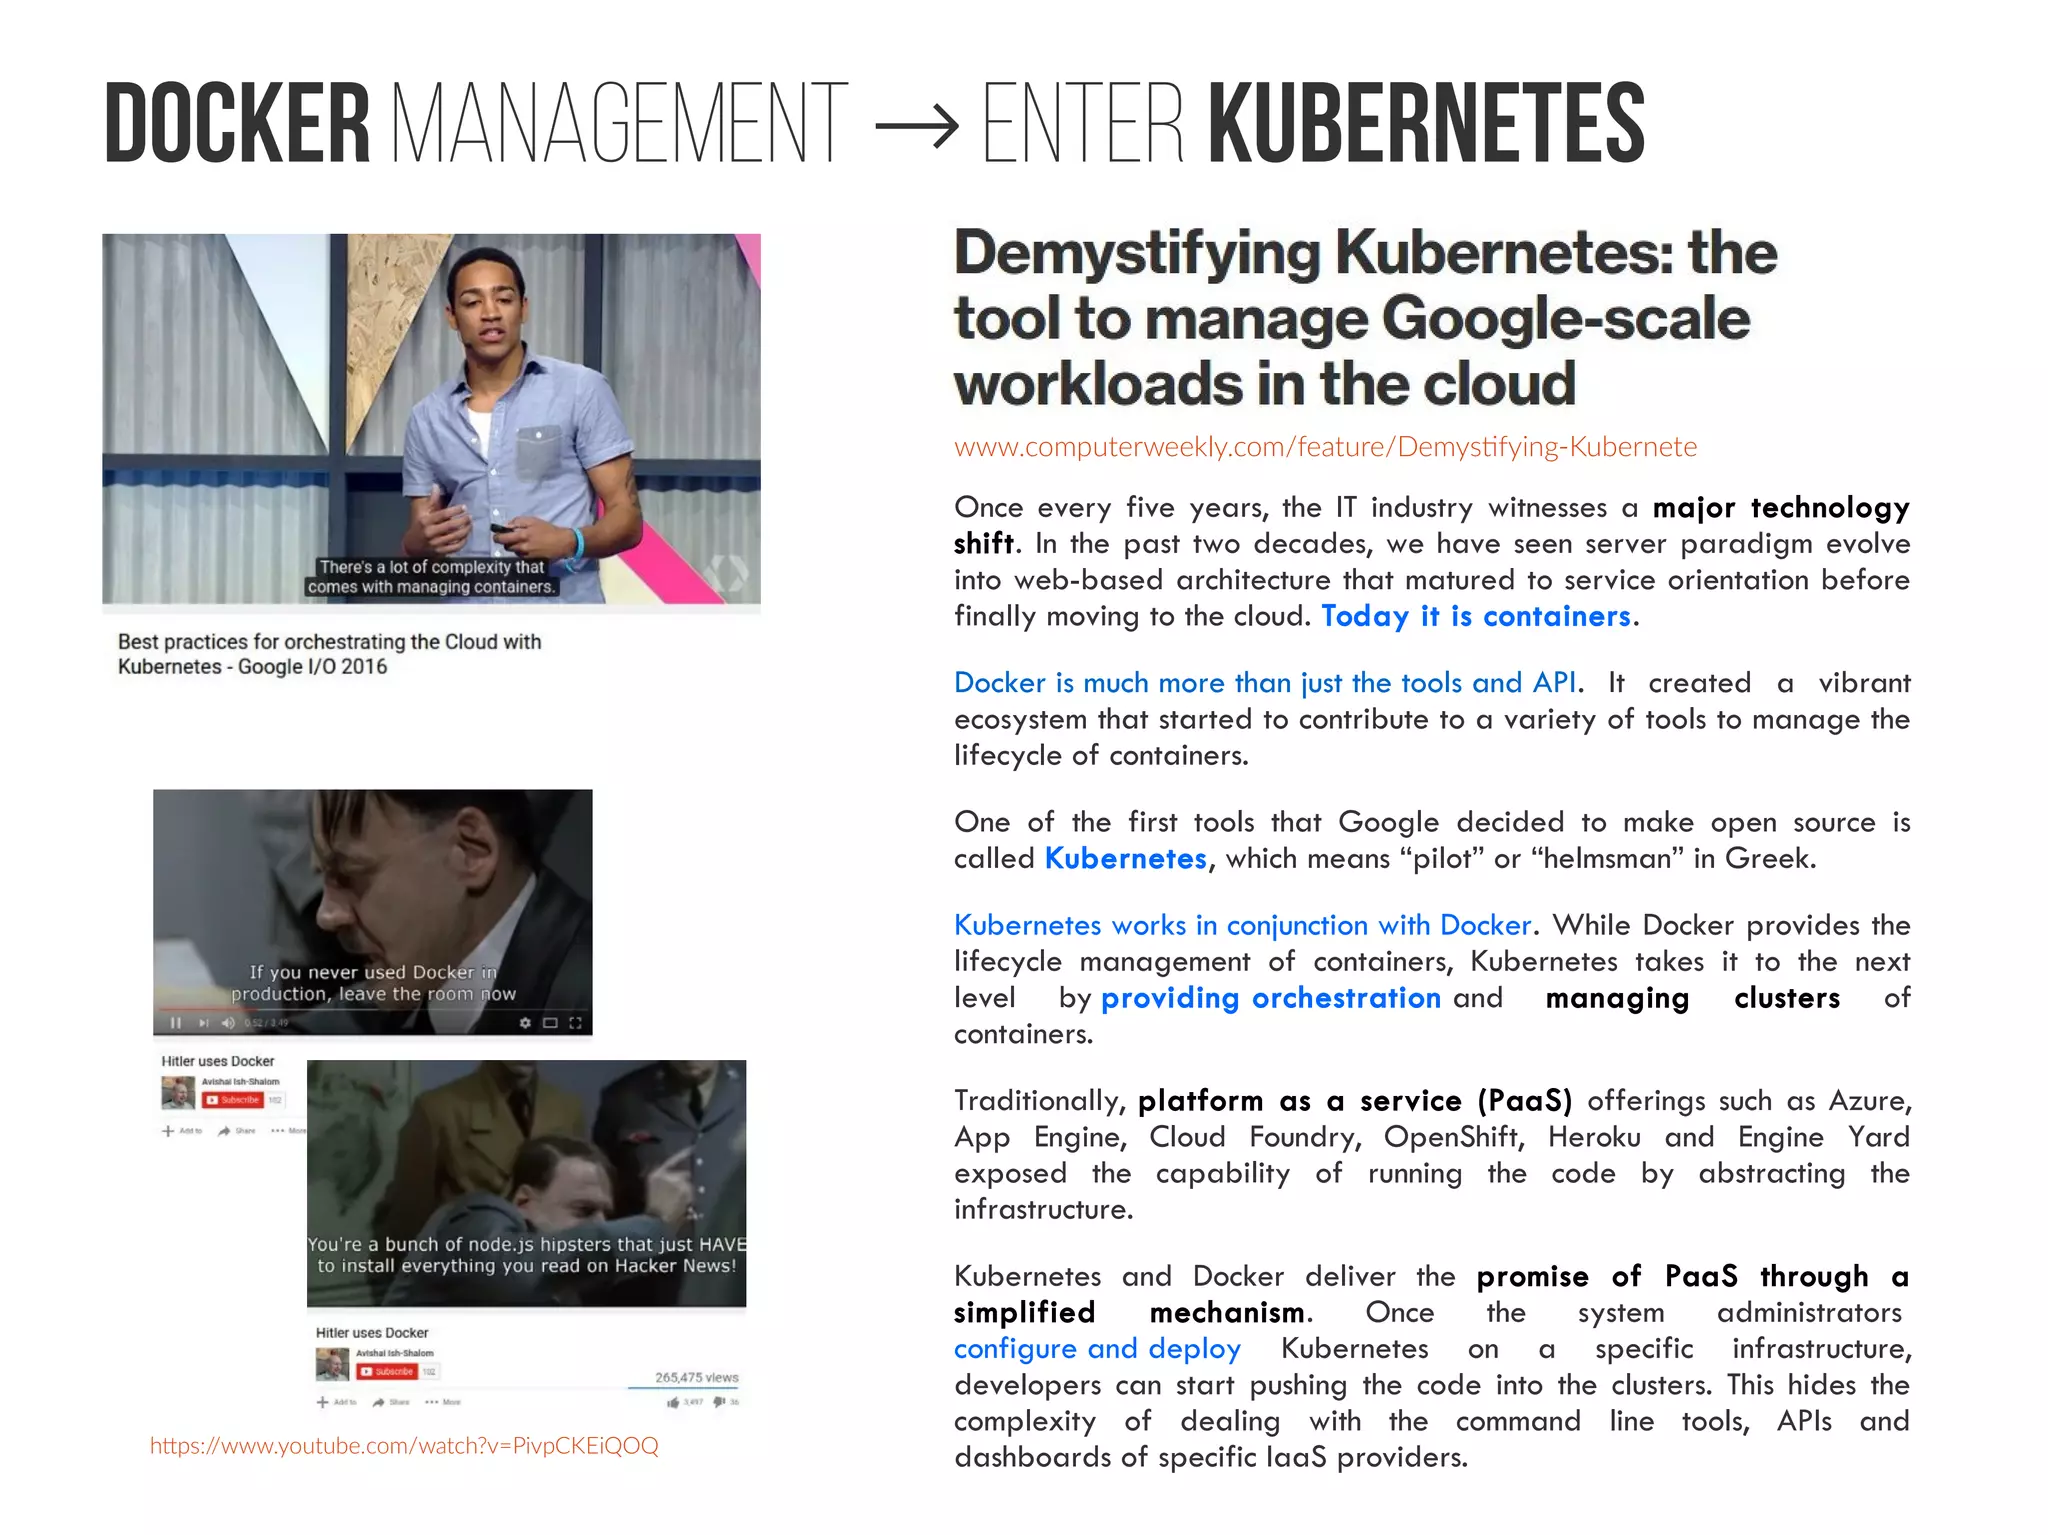Click the blue 'Kubernetes' word in third paragraph

coord(1125,859)
